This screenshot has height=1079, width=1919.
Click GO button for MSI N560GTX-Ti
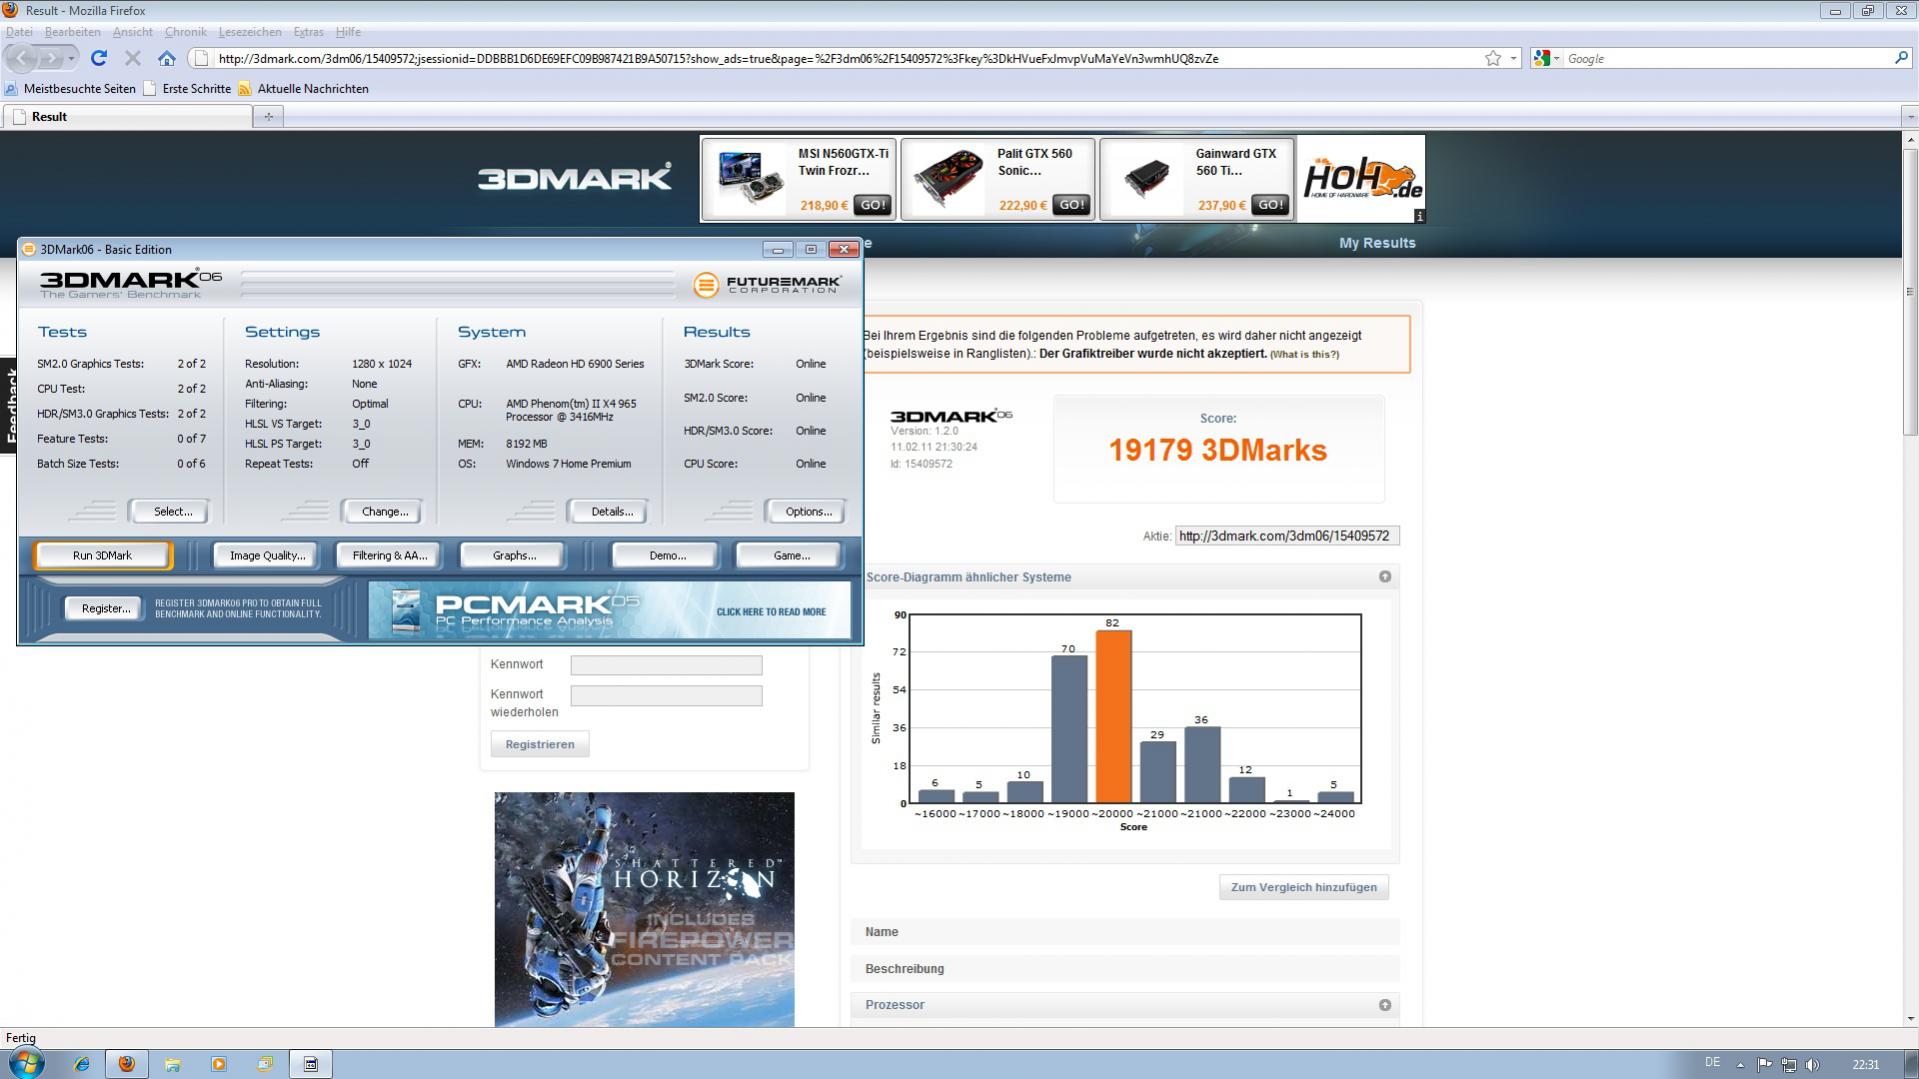point(872,205)
